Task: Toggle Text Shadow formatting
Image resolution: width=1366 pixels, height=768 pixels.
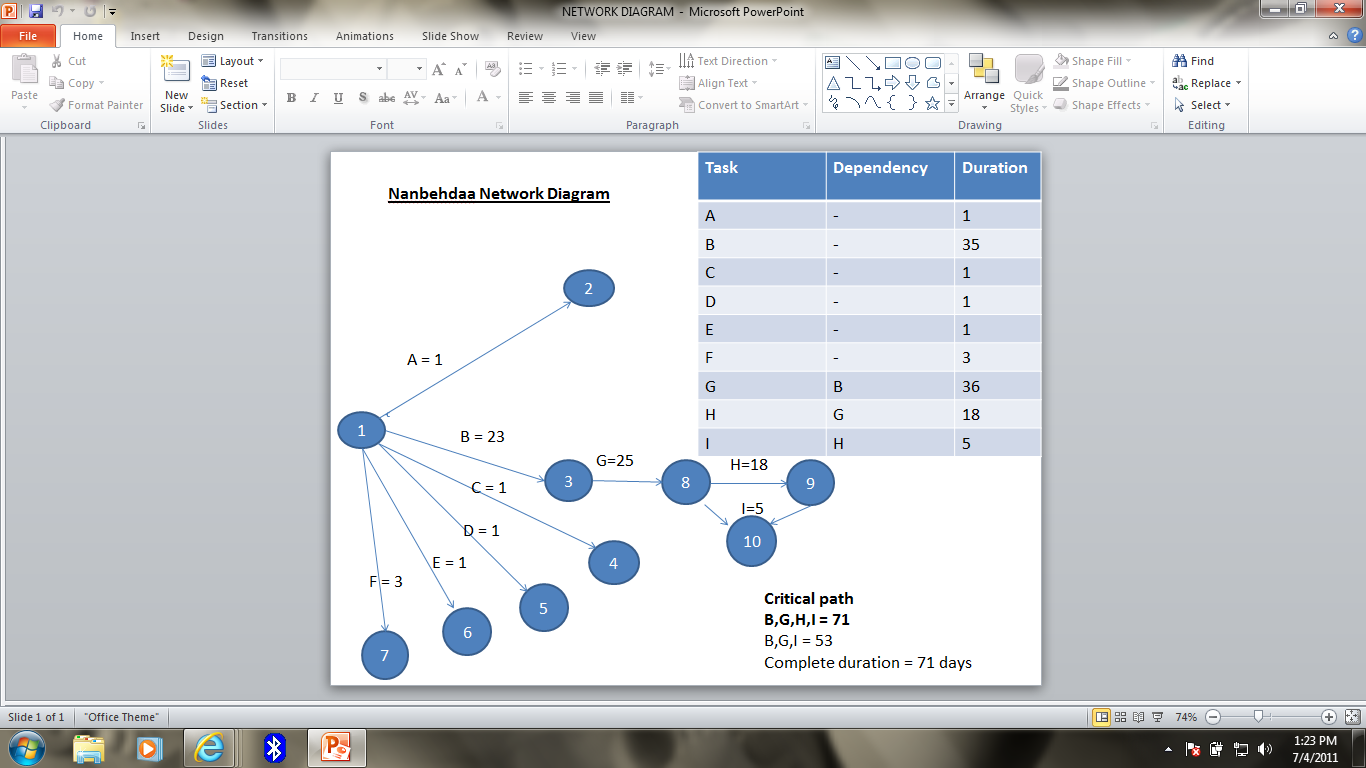Action: (362, 98)
